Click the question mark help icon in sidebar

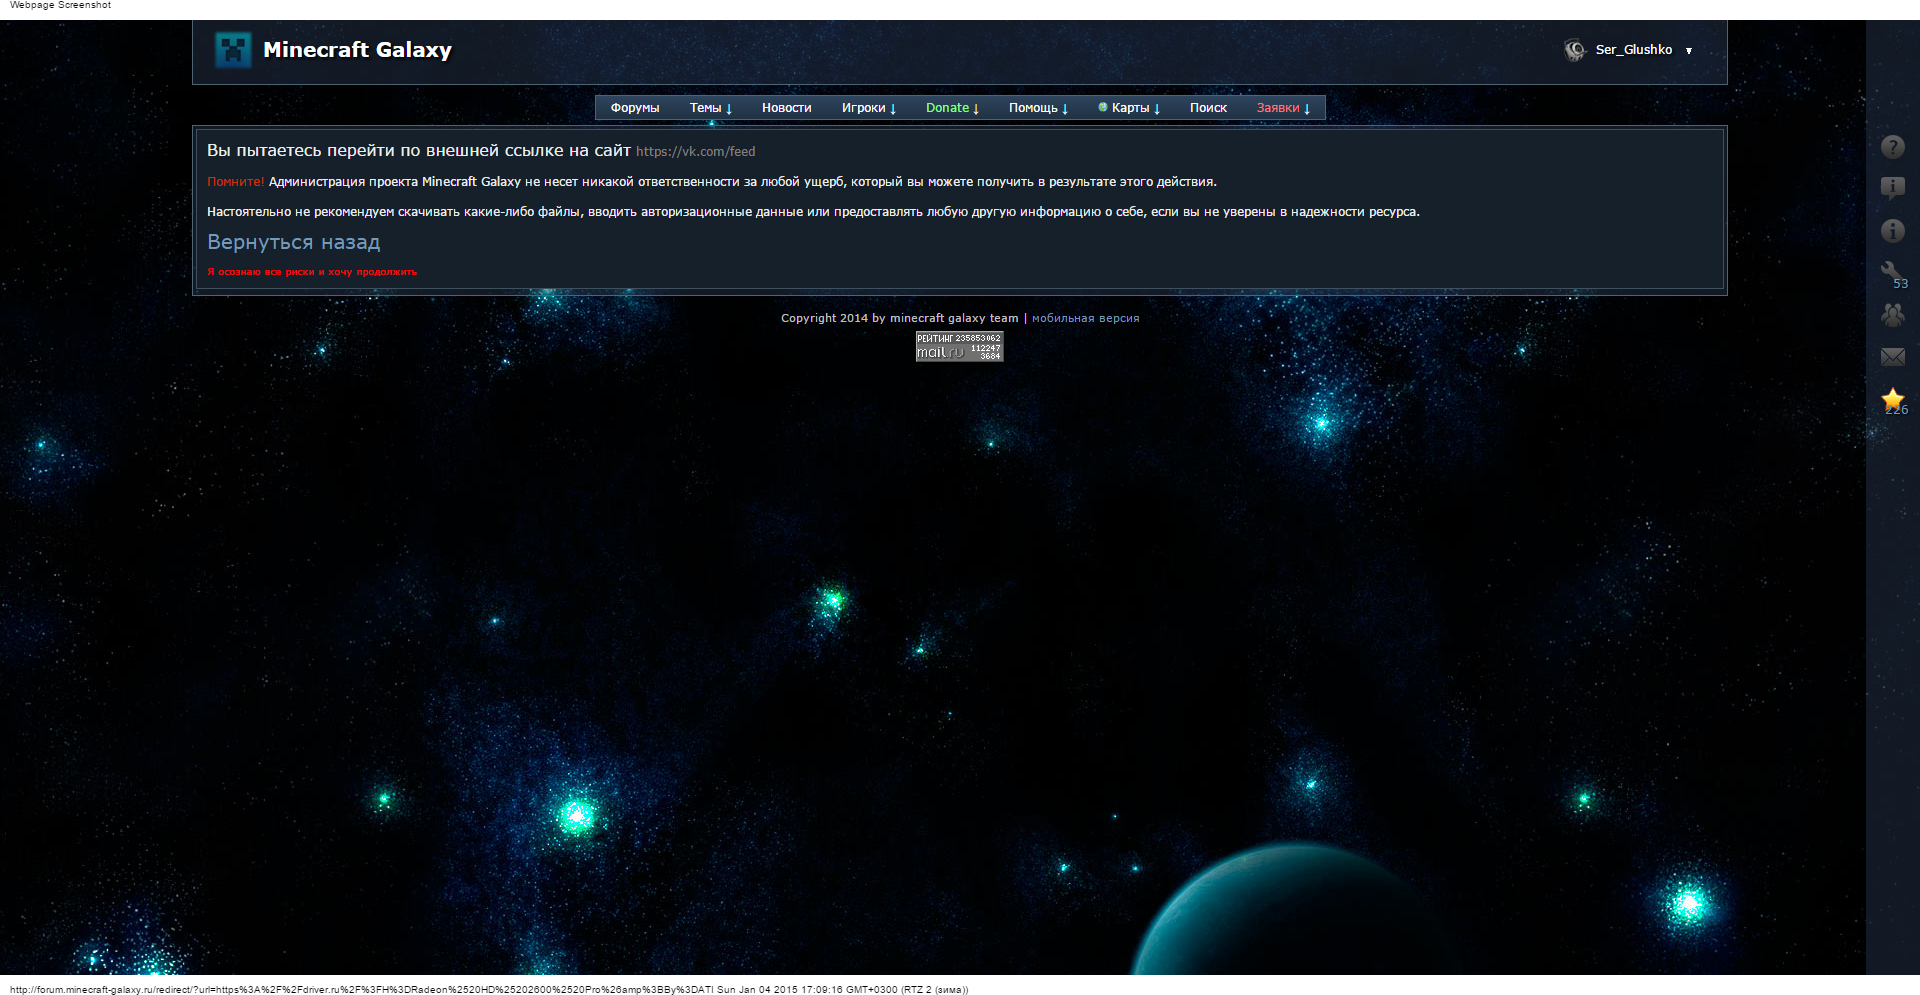(1892, 147)
